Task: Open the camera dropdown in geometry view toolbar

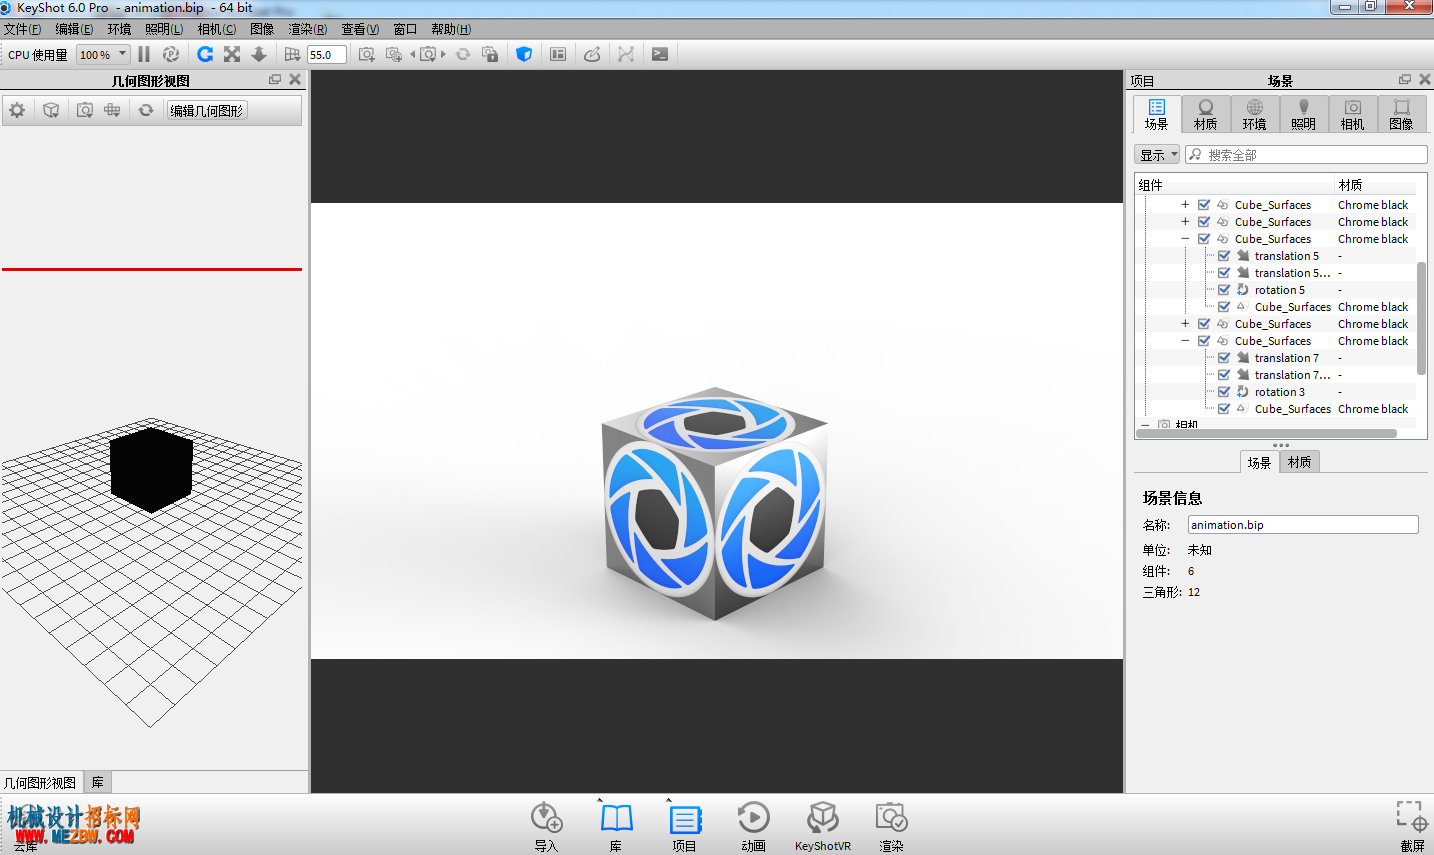Action: (84, 110)
